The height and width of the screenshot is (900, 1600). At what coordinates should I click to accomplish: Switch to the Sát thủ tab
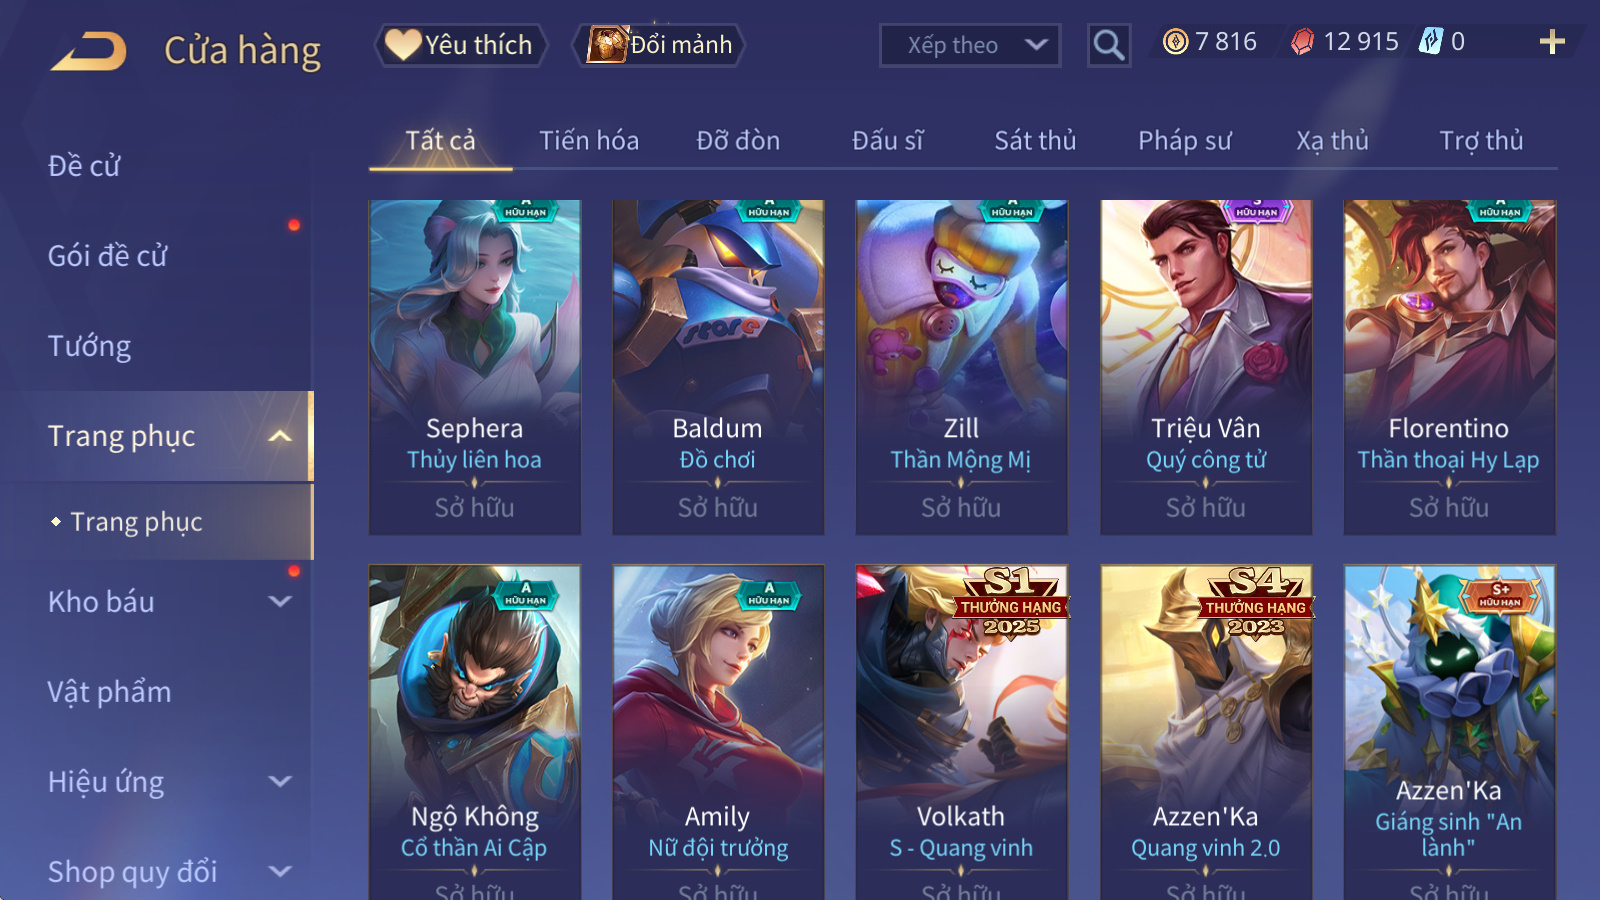tap(1035, 141)
